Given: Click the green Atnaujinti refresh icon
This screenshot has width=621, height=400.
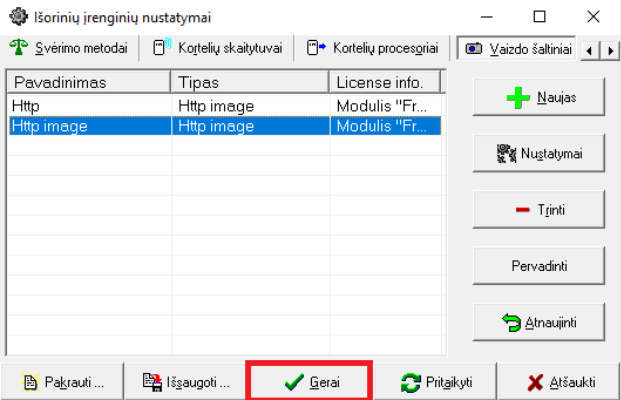Looking at the screenshot, I should 511,323.
